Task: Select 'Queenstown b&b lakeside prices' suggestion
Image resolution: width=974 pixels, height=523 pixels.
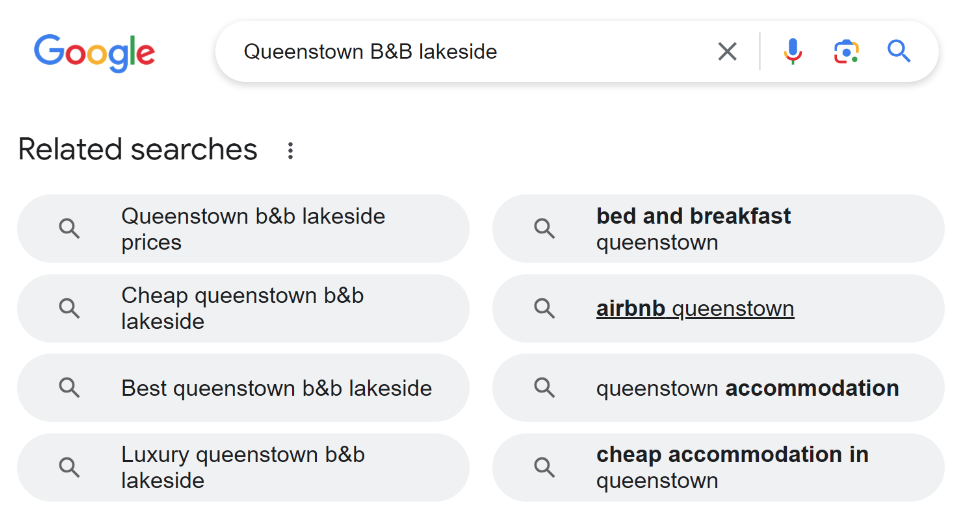Action: point(243,229)
